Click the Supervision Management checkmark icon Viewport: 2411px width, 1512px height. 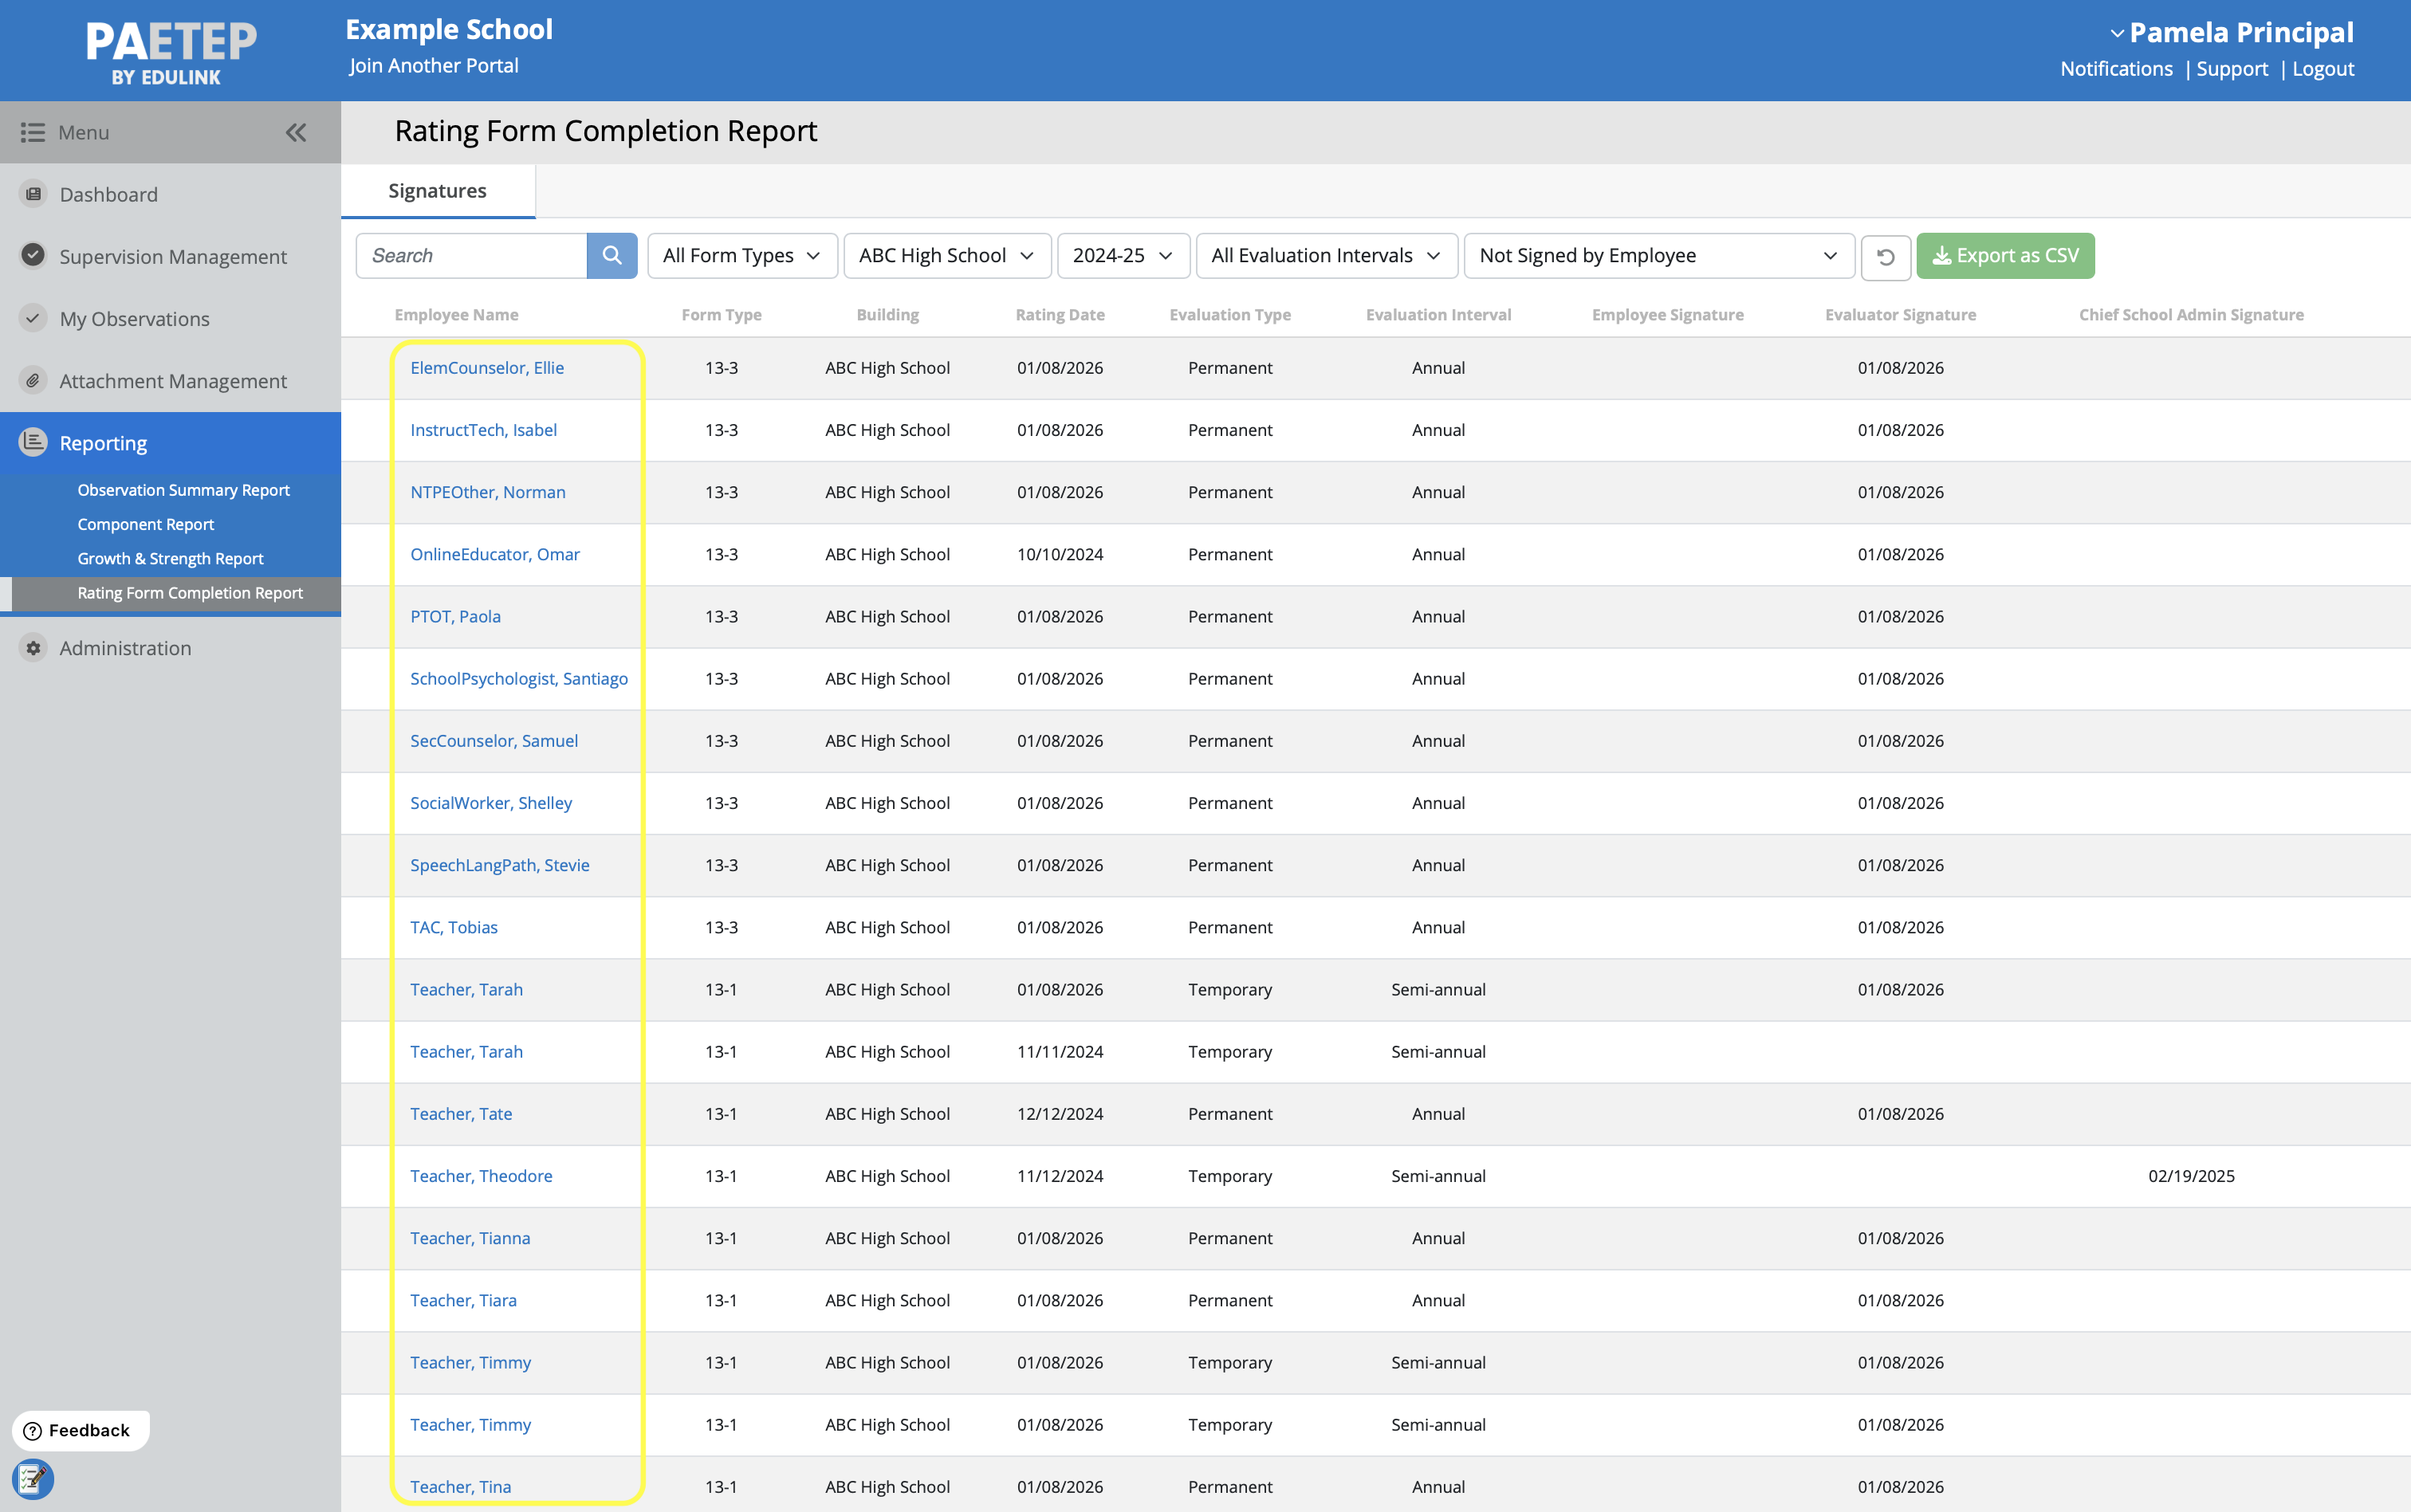coord(33,256)
